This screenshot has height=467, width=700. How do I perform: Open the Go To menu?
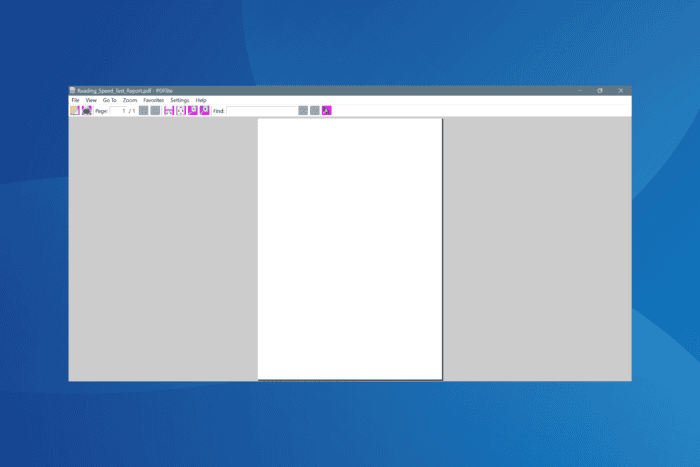[109, 100]
